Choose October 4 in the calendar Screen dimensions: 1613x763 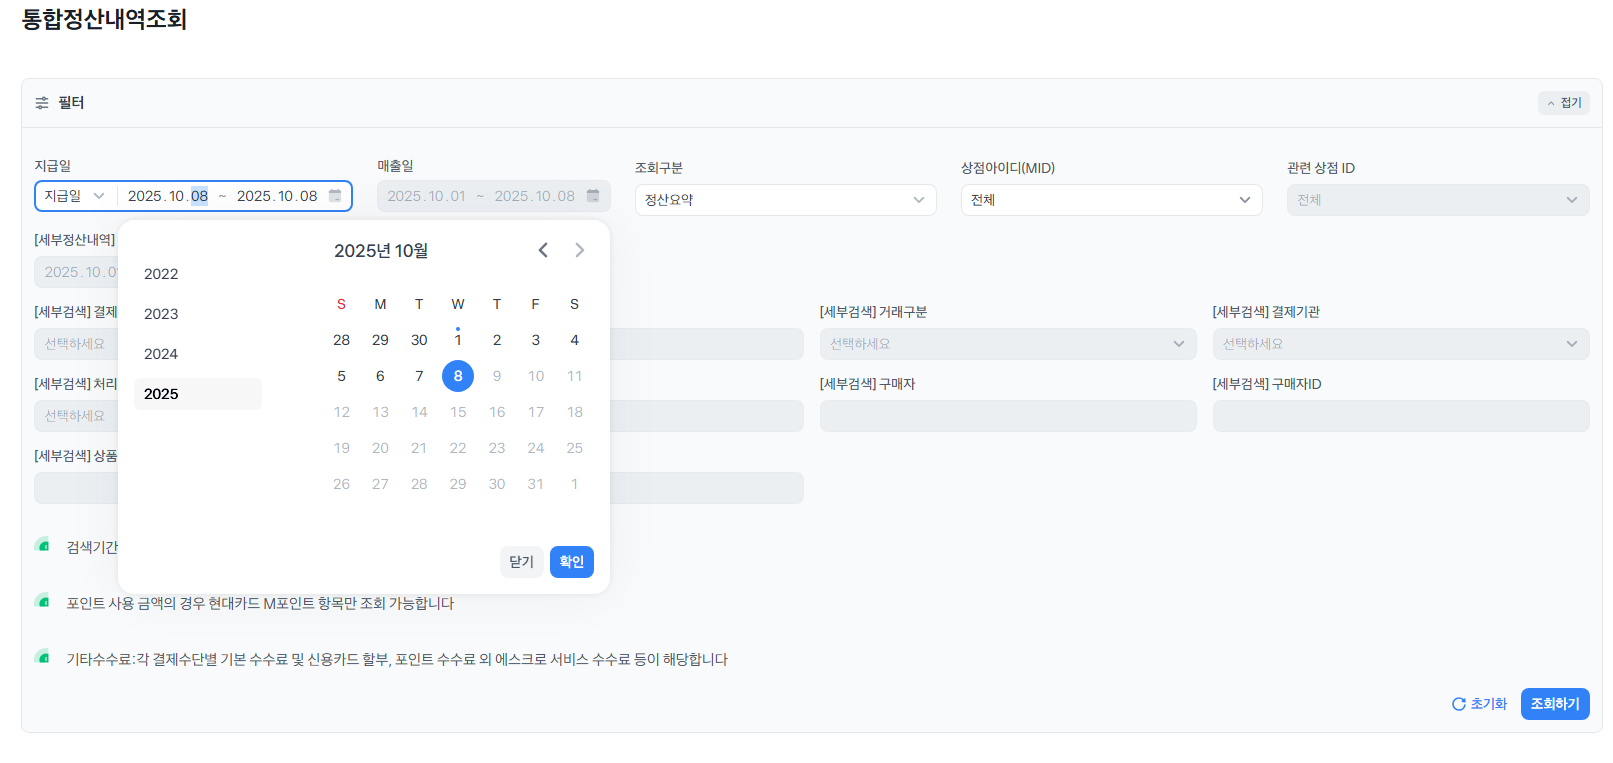point(575,340)
